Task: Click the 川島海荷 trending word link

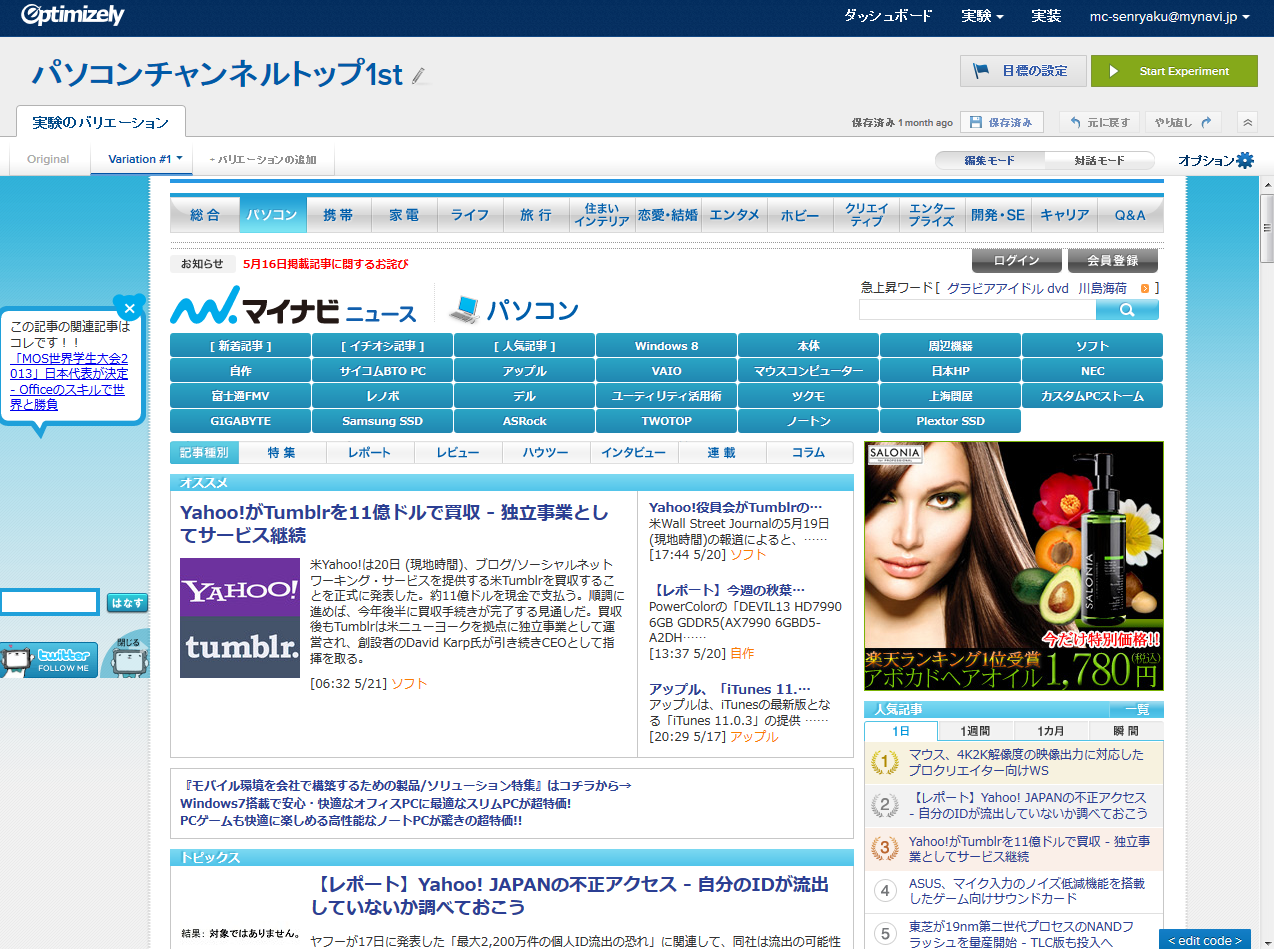Action: tap(1102, 288)
